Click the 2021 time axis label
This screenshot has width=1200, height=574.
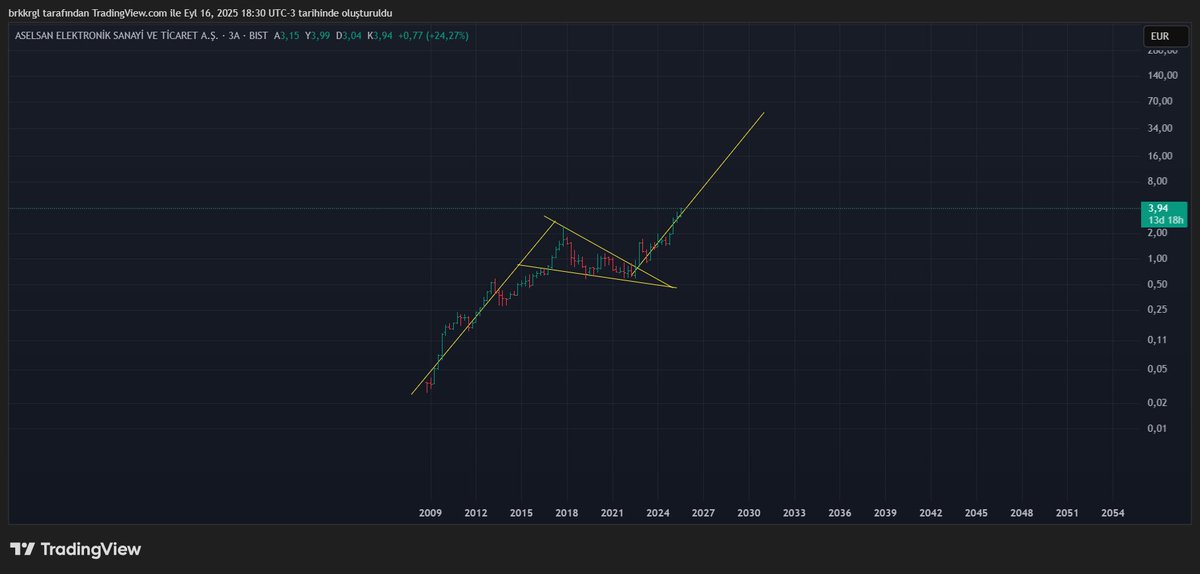point(612,513)
